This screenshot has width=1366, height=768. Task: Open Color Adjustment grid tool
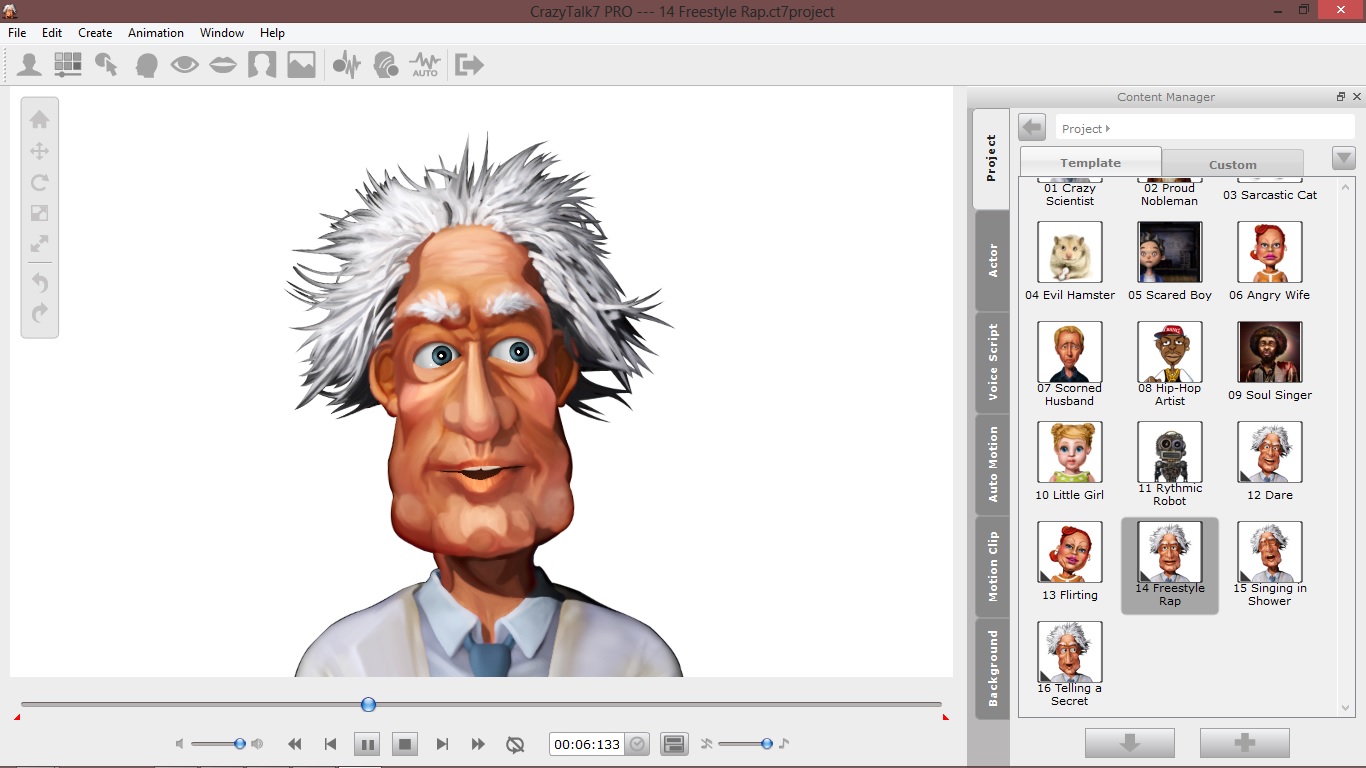(67, 65)
